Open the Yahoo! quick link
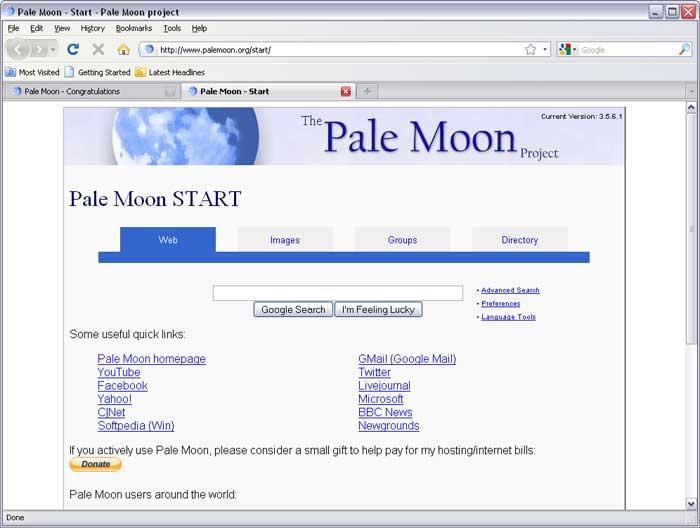 click(114, 399)
